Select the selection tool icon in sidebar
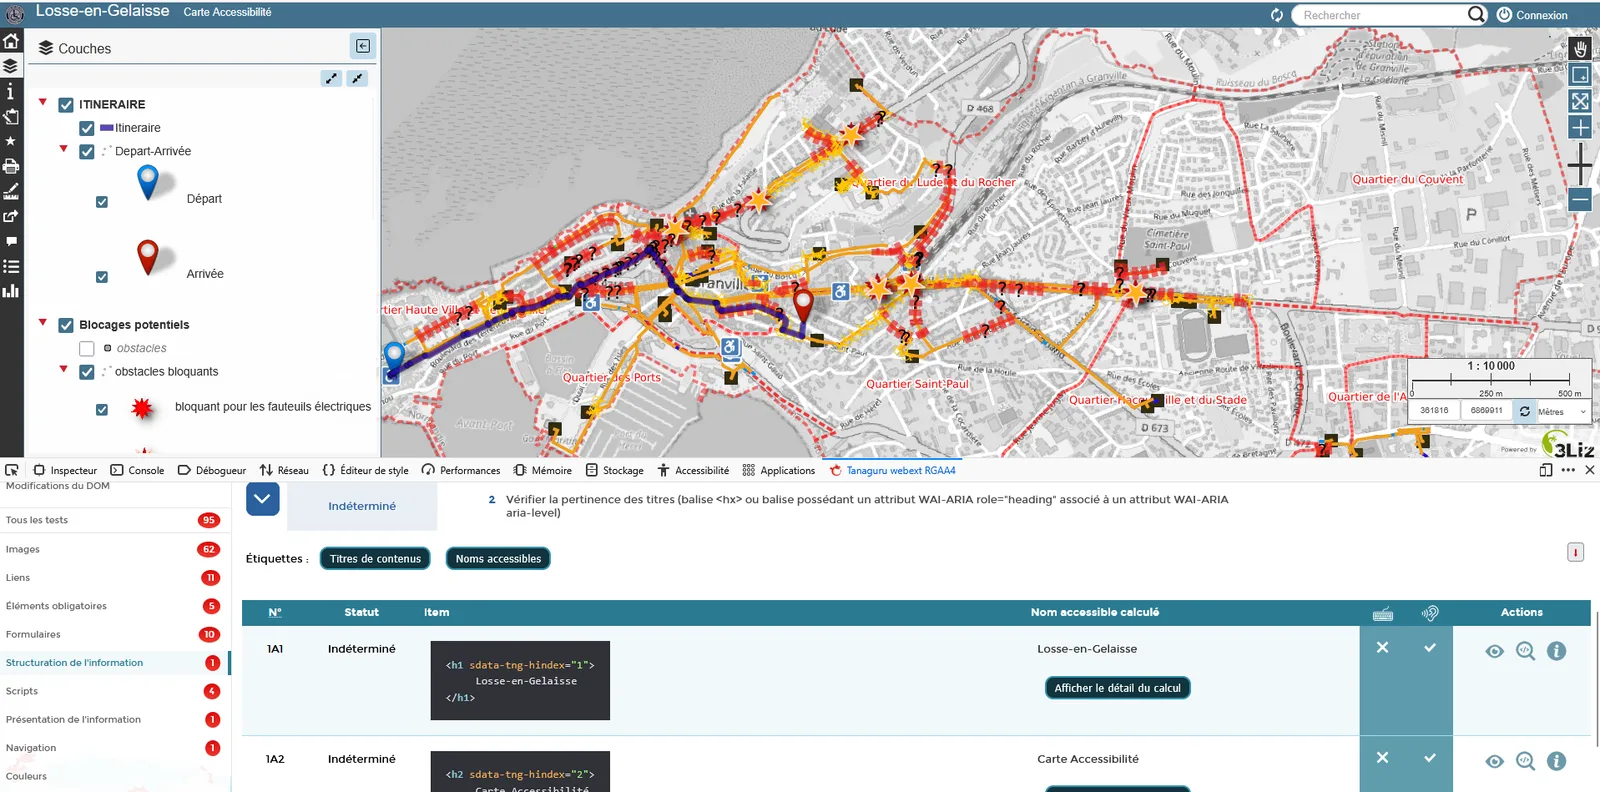This screenshot has height=792, width=1600. coord(11,116)
